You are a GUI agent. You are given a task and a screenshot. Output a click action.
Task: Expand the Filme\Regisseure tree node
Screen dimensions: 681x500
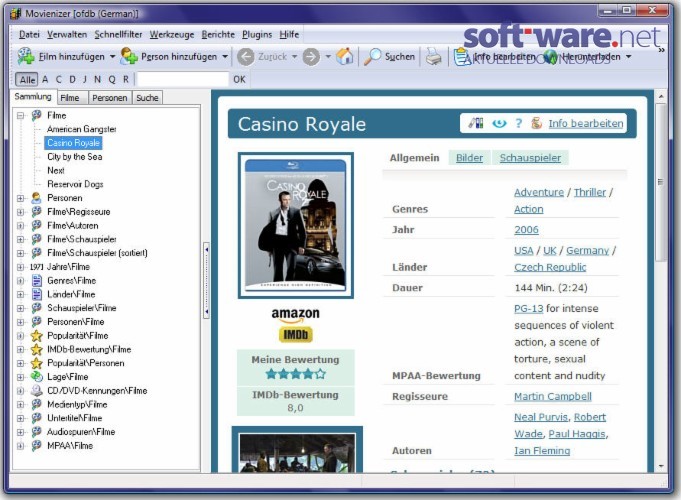pyautogui.click(x=20, y=212)
